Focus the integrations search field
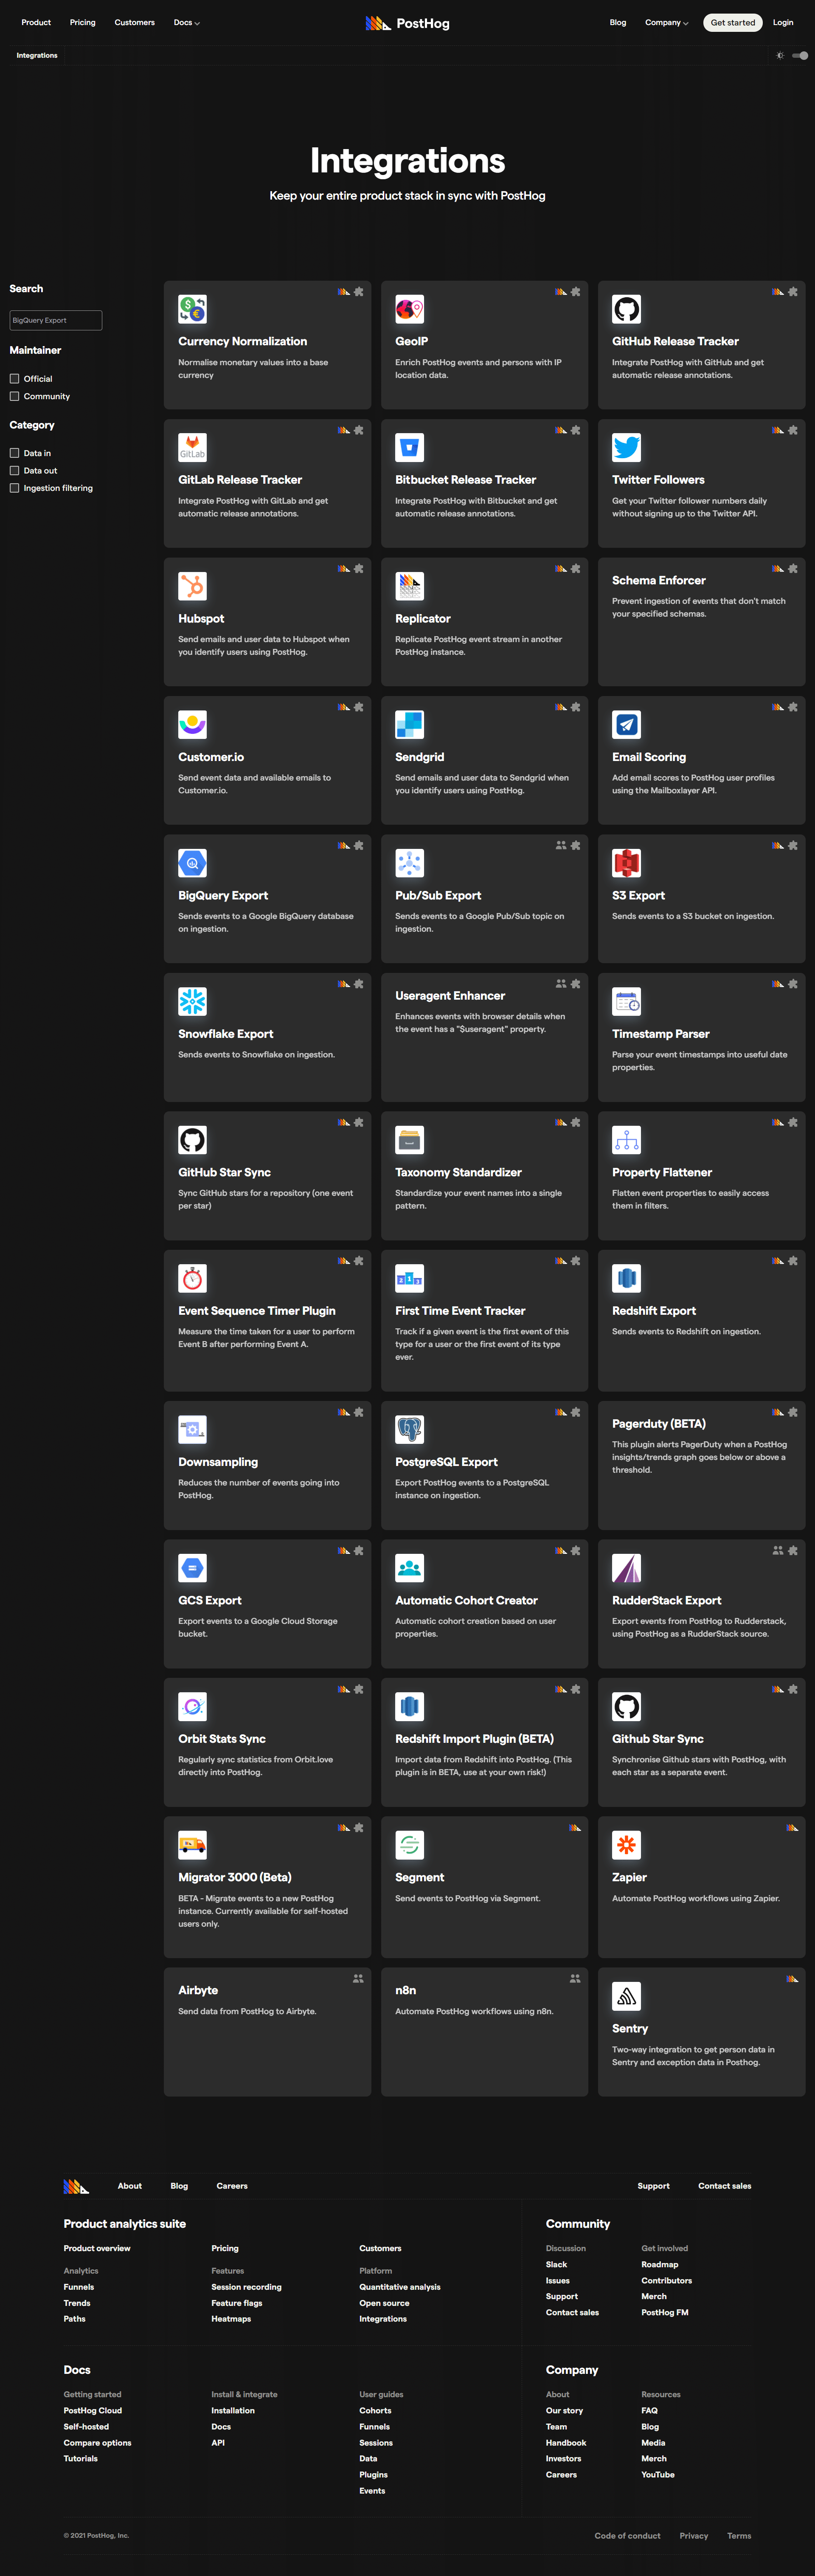The width and height of the screenshot is (815, 2576). pos(56,320)
